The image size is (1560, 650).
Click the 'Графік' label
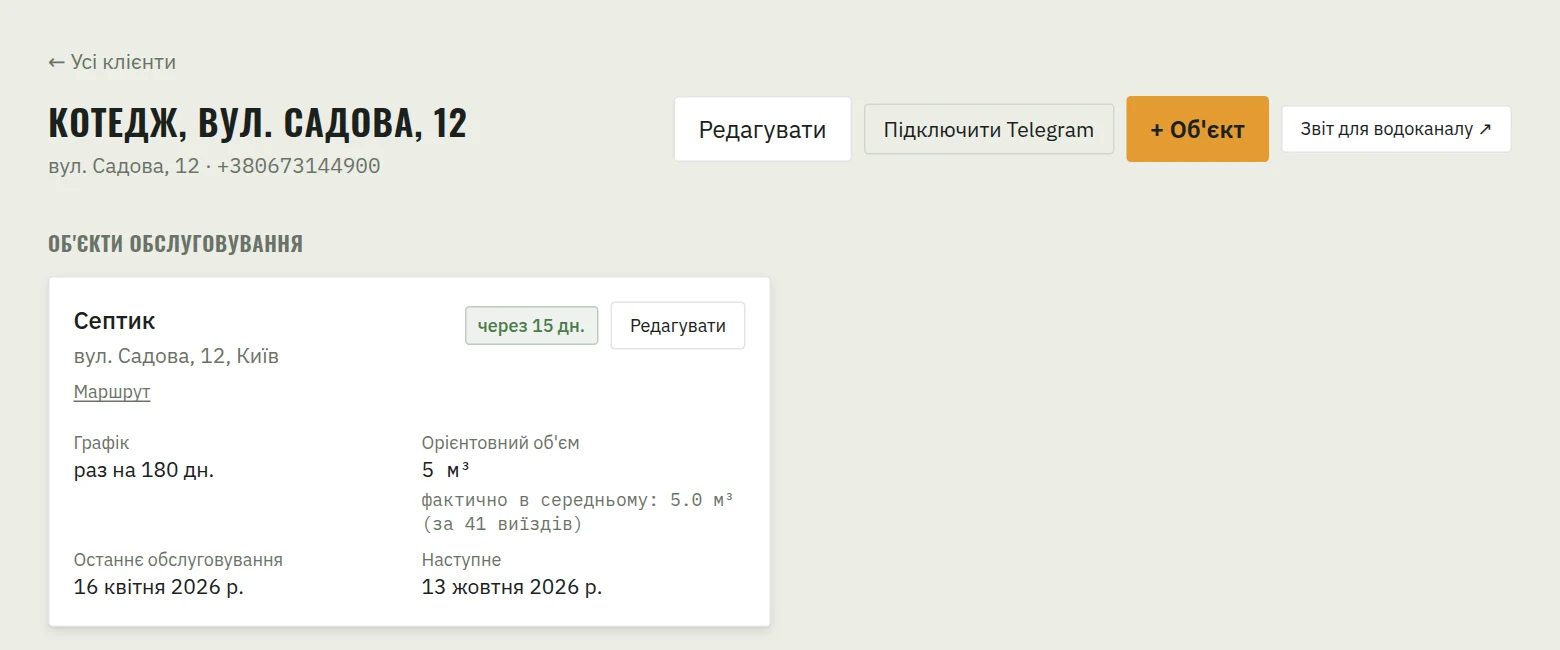point(102,443)
